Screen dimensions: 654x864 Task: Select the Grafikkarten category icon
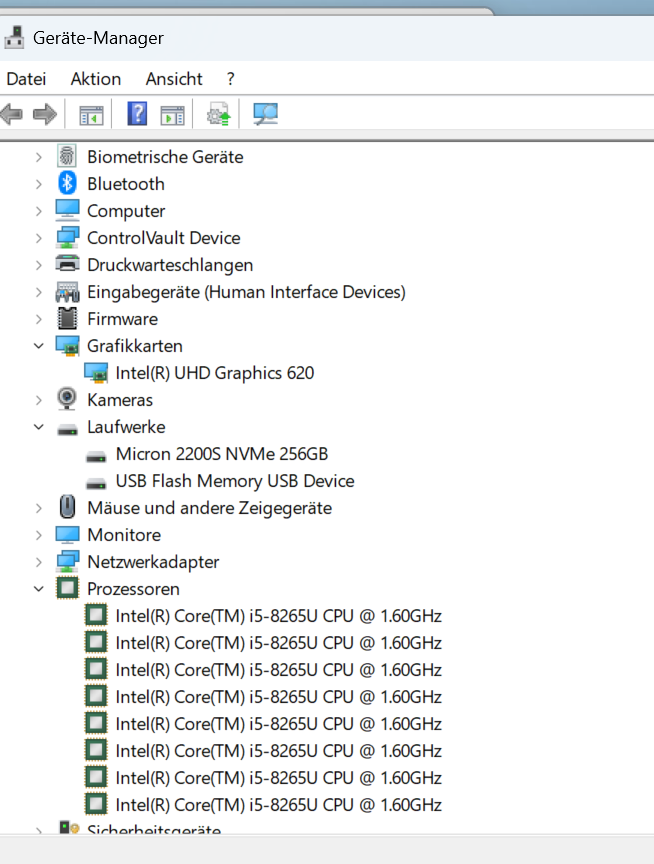tap(67, 345)
